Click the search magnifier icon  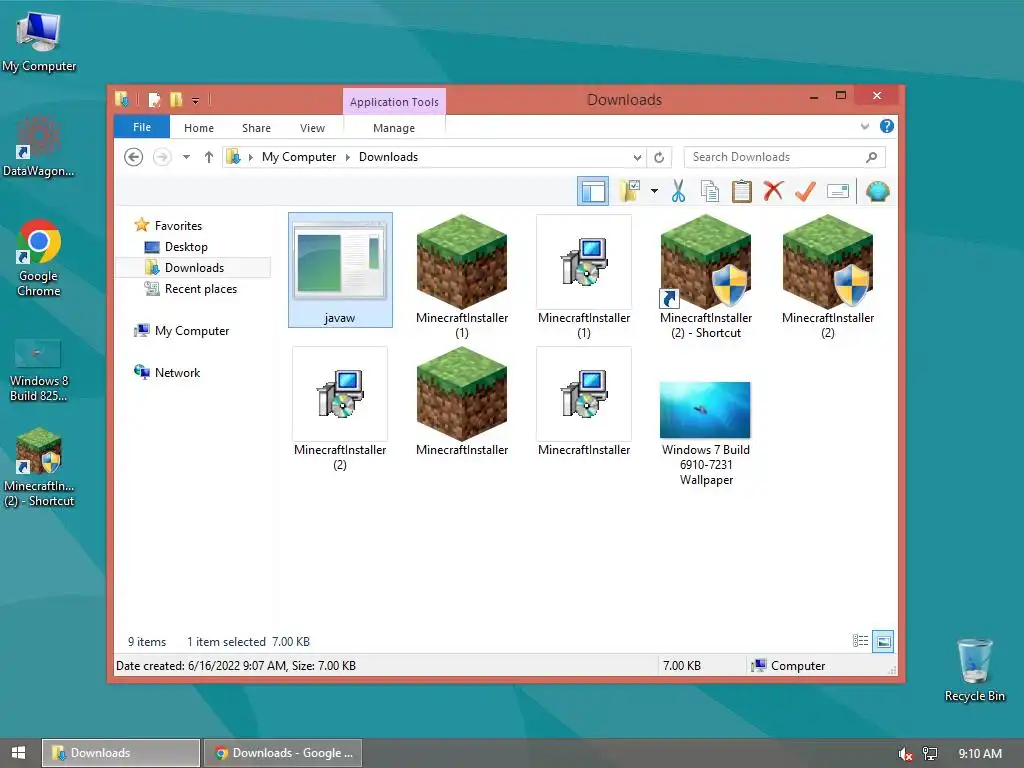[871, 157]
